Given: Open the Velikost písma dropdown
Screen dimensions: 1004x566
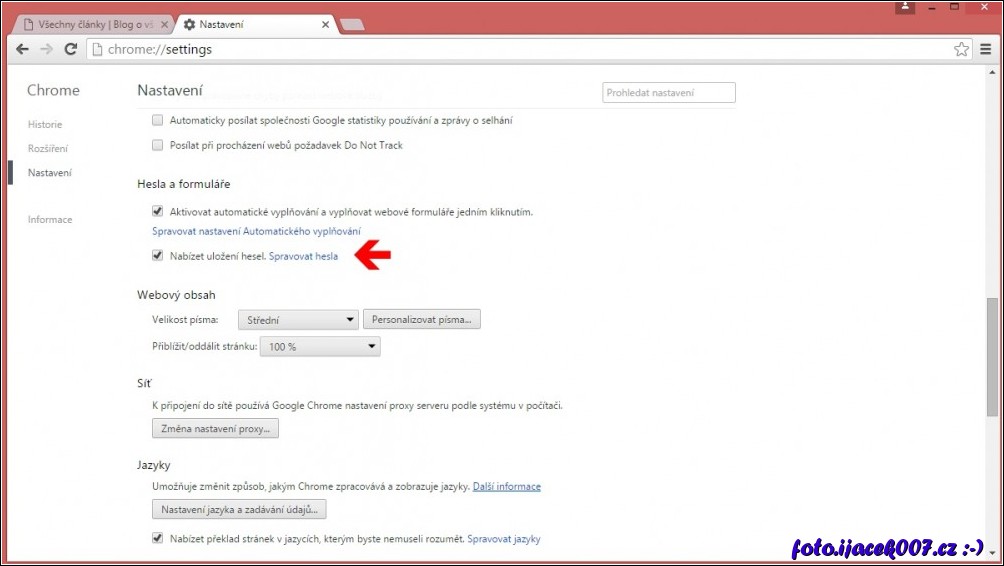Looking at the screenshot, I should [298, 320].
